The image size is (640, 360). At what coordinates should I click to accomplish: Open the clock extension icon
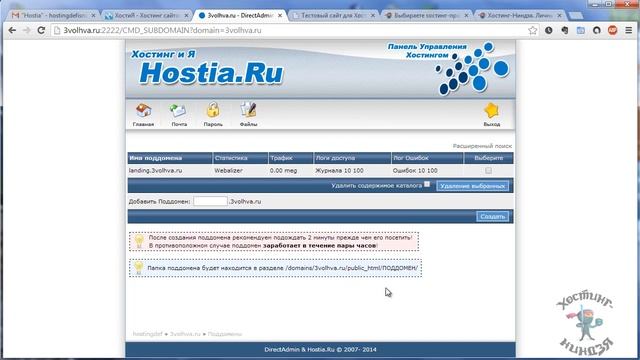coord(549,31)
